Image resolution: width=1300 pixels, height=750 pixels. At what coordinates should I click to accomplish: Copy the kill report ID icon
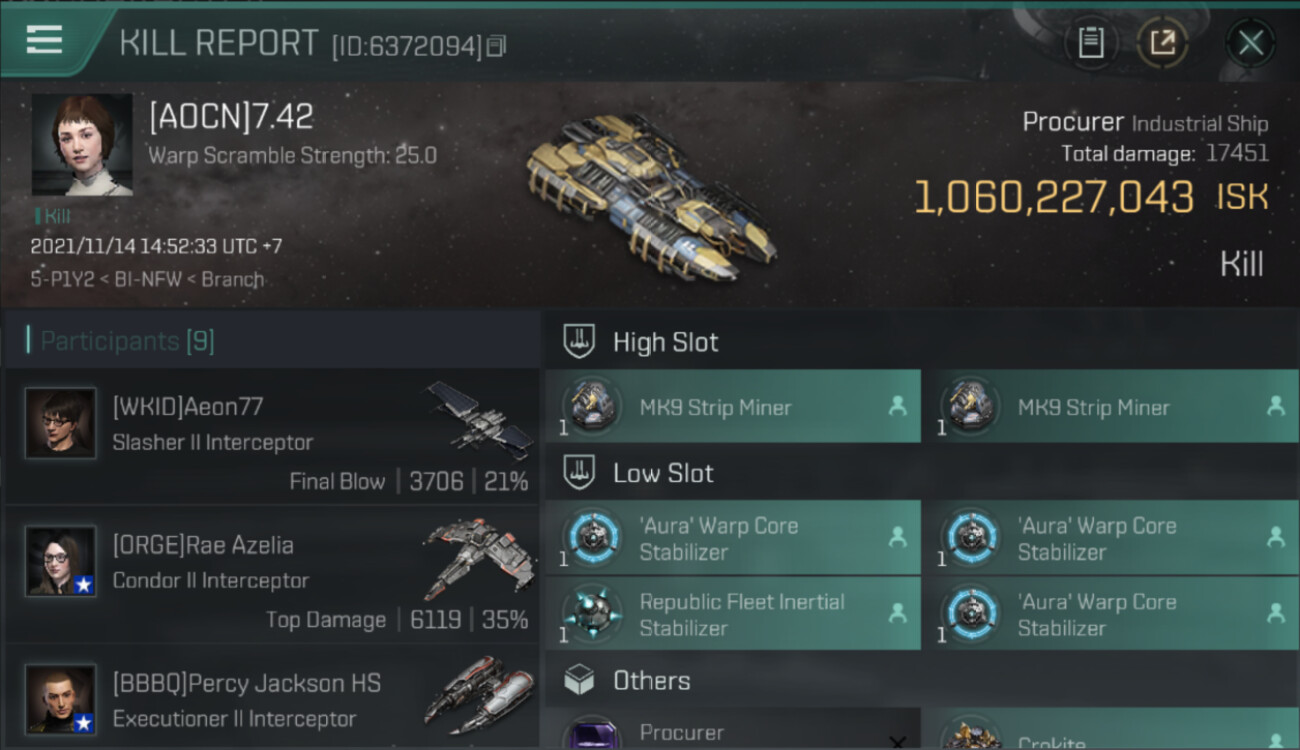(496, 45)
